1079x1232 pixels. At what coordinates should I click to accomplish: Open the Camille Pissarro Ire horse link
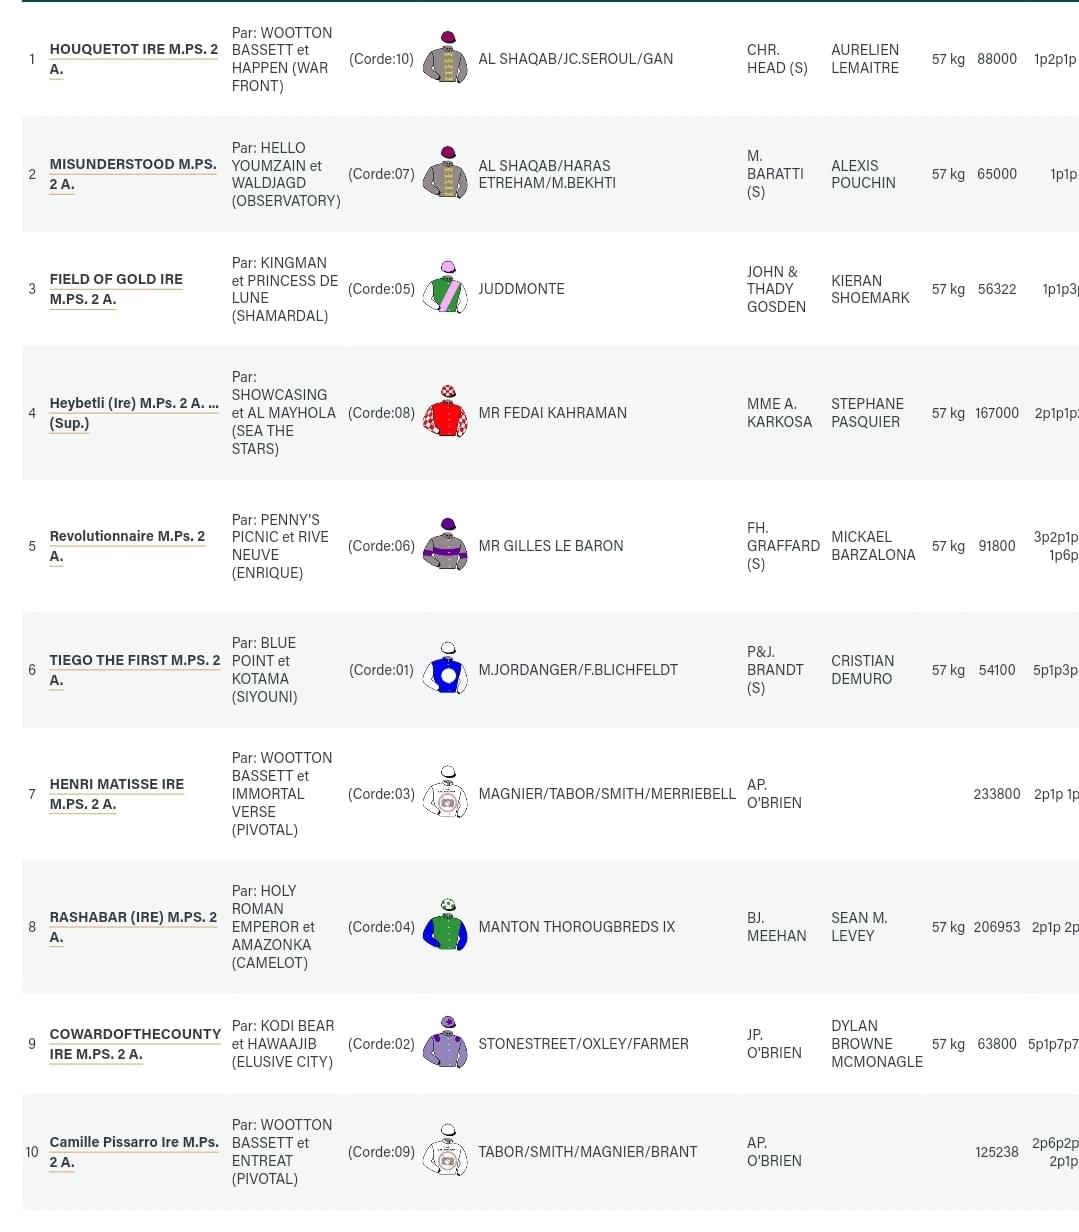(x=134, y=1152)
